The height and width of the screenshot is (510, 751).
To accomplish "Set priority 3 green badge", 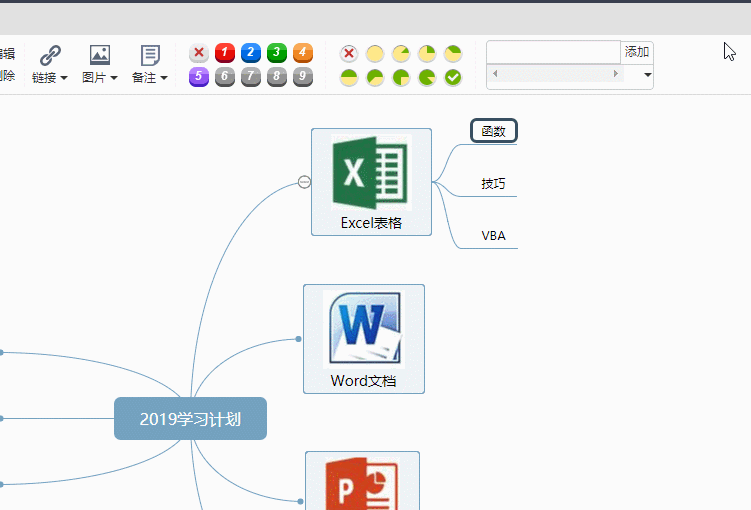I will pos(276,53).
